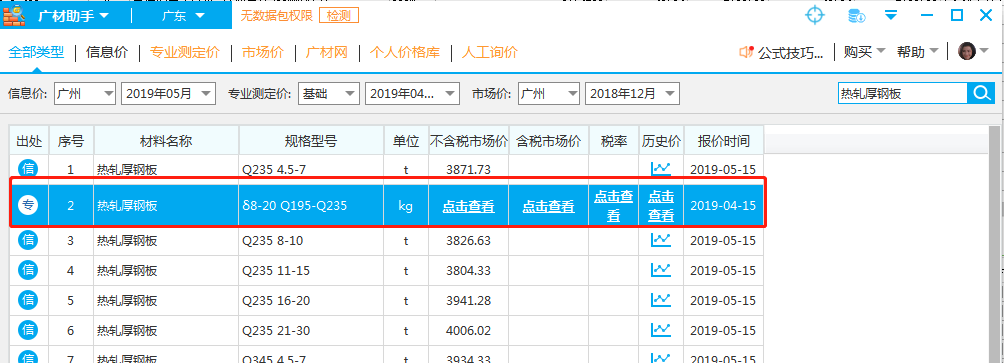
Task: Switch to the 人工询价 tab
Action: pos(490,52)
